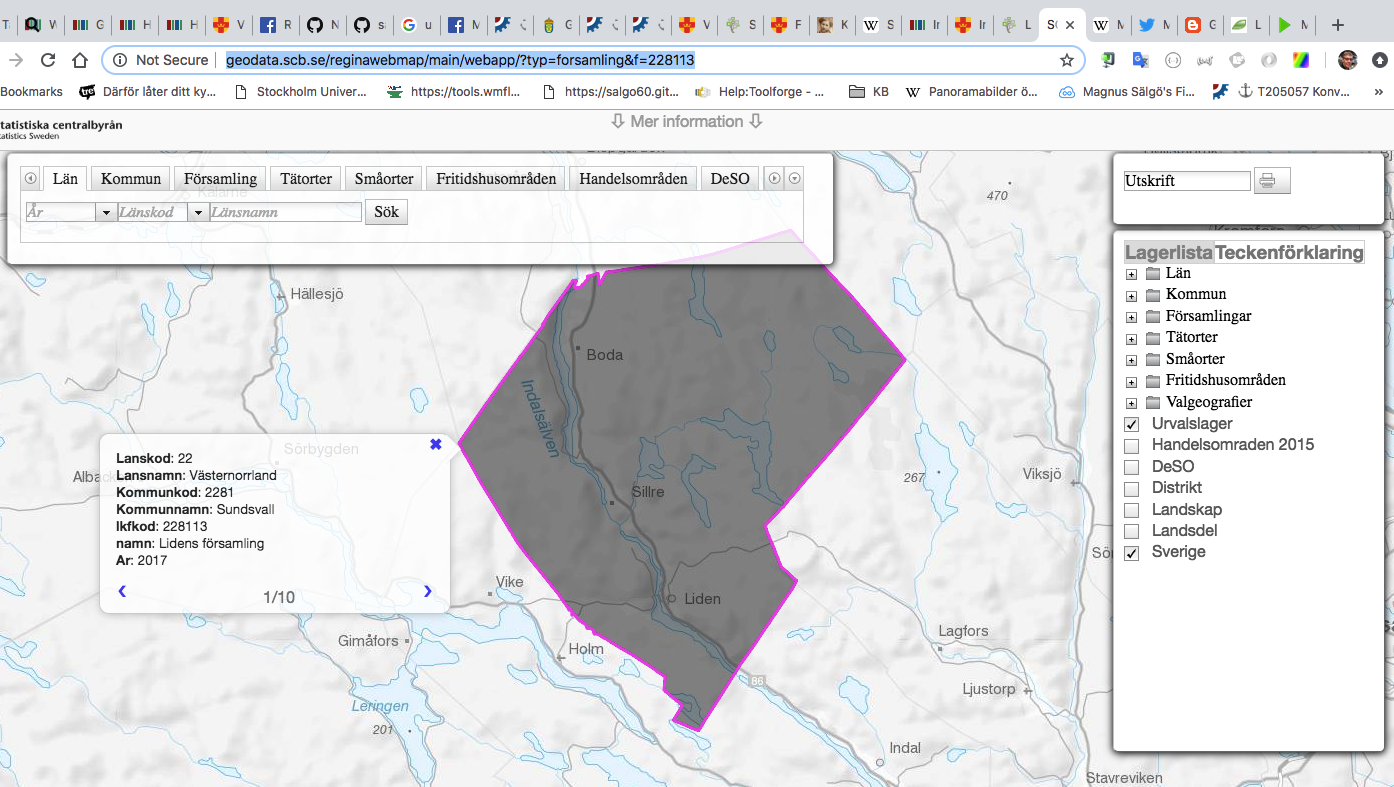Expand the Fritidshusområden layer folder

pyautogui.click(x=1131, y=382)
